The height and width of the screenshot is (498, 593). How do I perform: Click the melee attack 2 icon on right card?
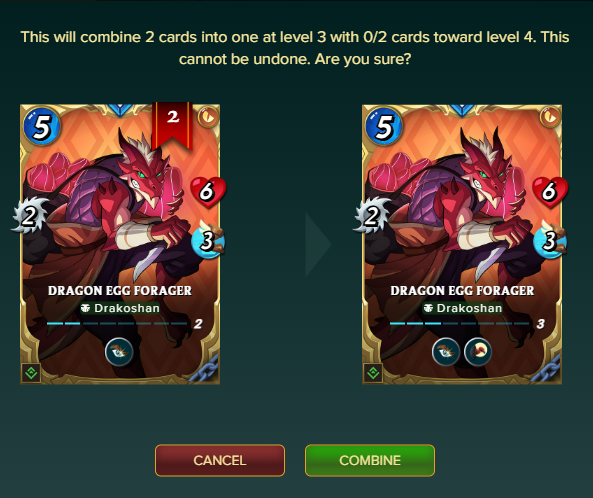[372, 215]
